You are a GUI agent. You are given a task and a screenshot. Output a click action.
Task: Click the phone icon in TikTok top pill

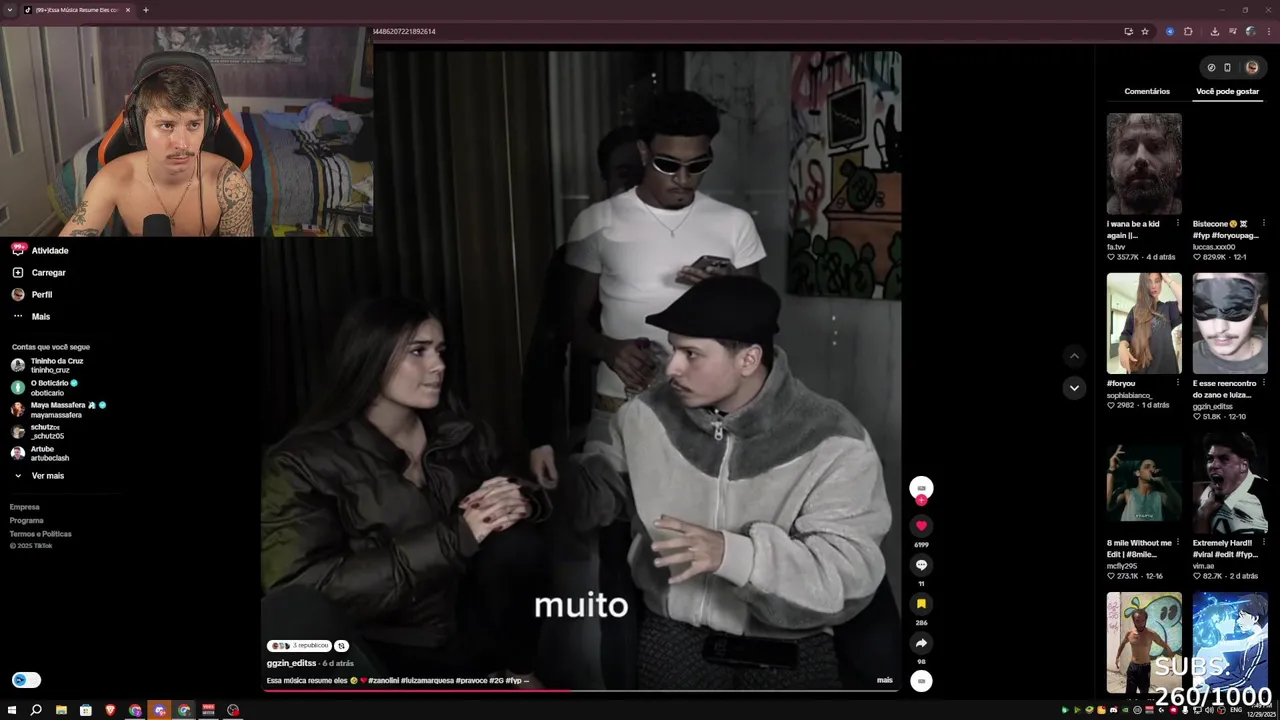[1228, 68]
